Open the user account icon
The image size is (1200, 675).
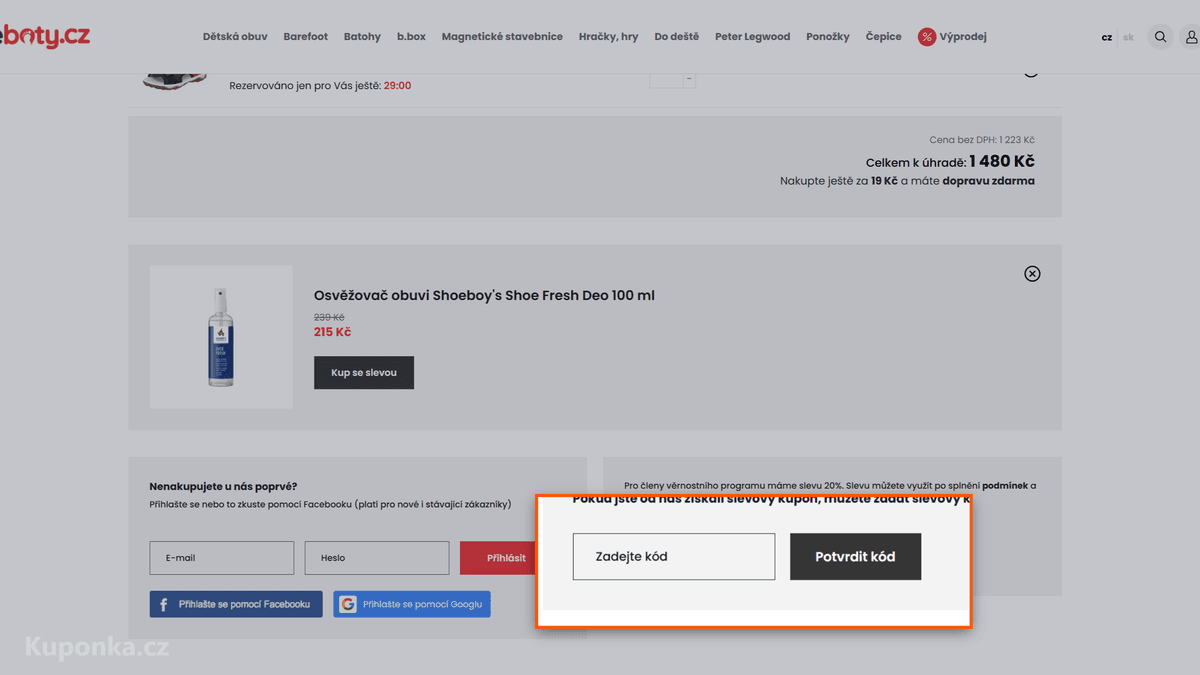tap(1191, 37)
